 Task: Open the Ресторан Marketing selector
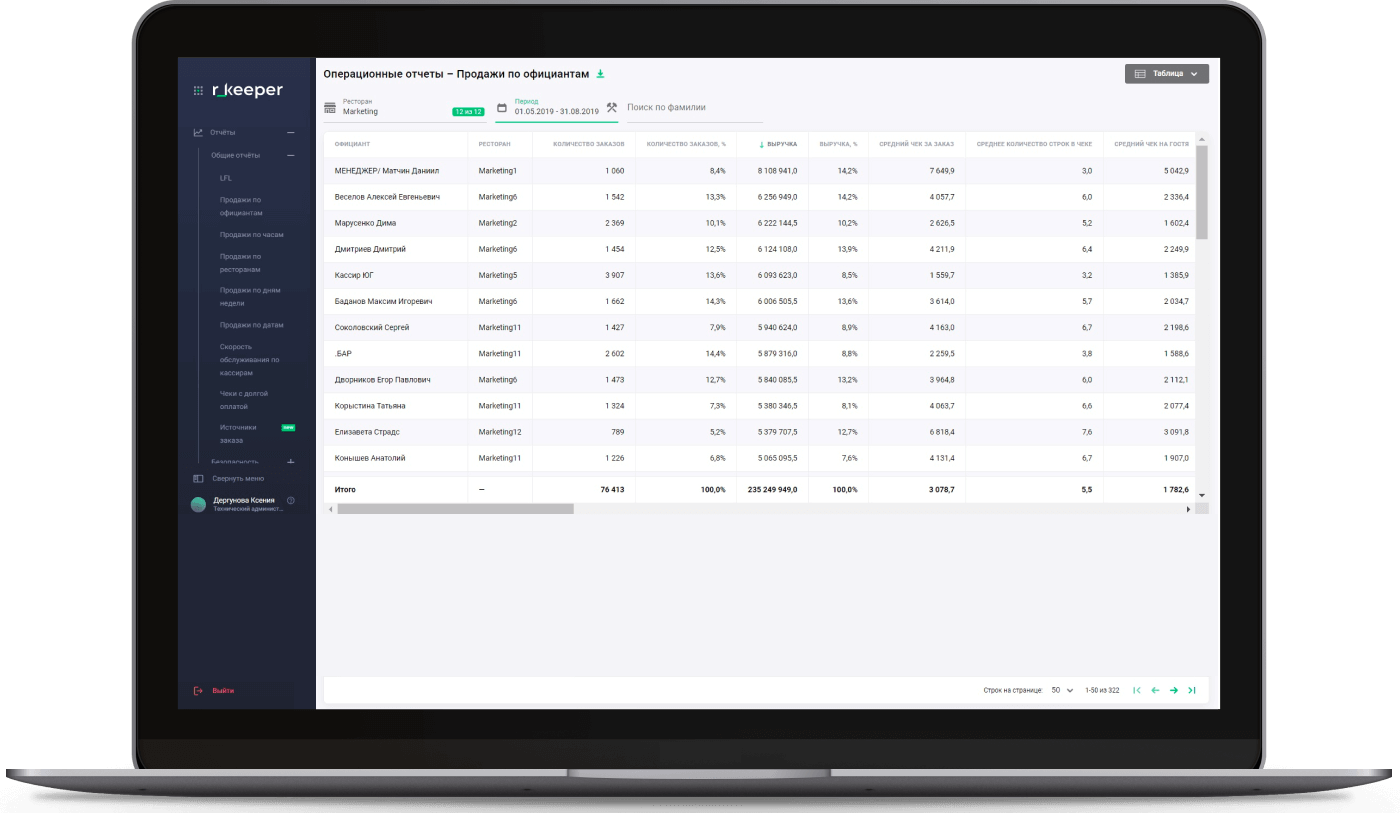[404, 107]
